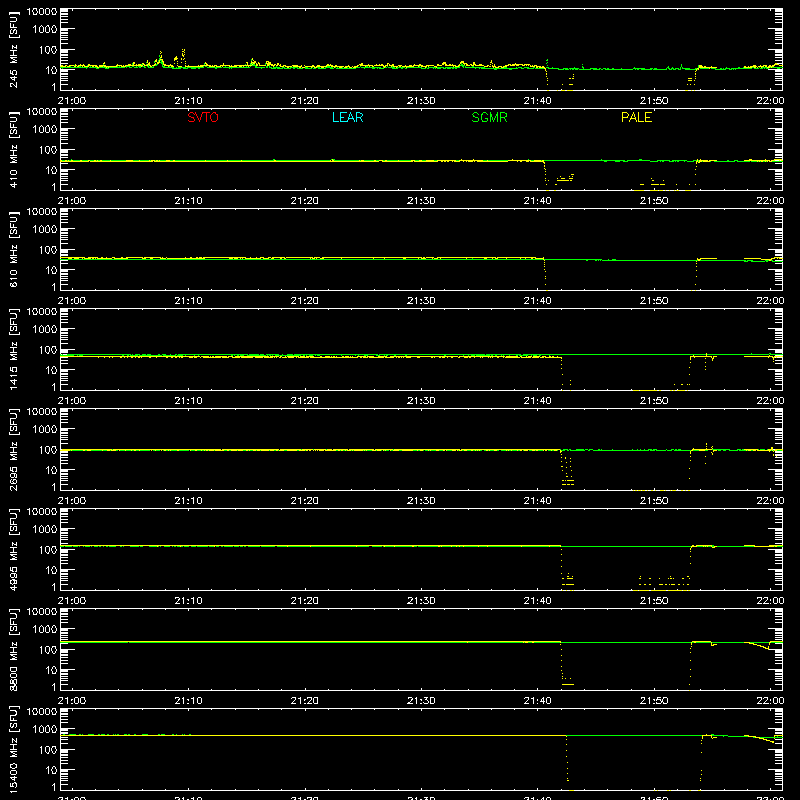Click 22:00 tick label under 8800 MHz plot
Image resolution: width=800 pixels, height=800 pixels.
770,701
